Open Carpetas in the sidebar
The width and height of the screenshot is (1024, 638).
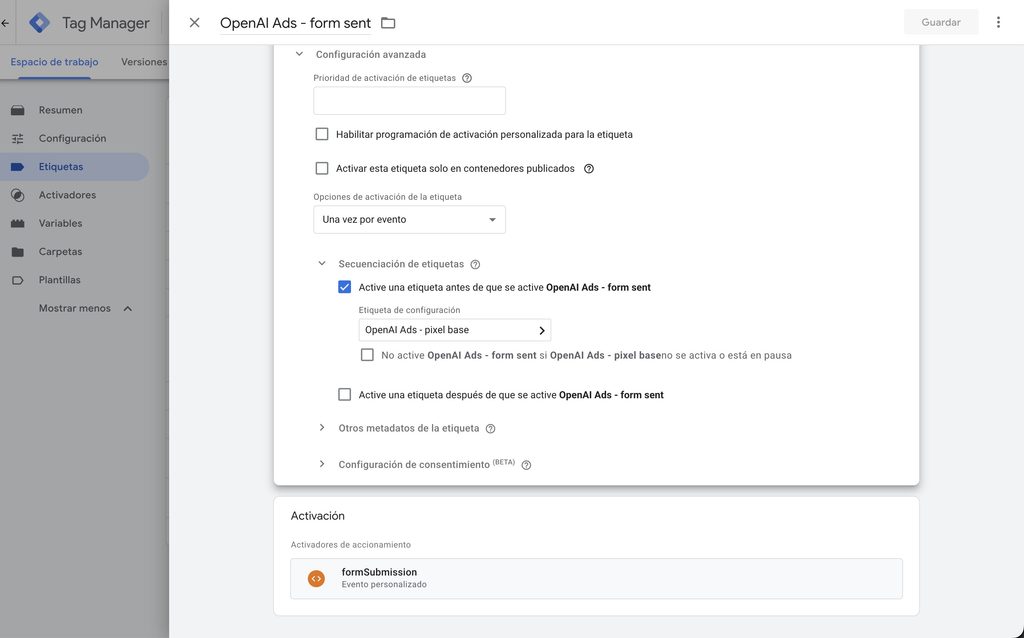click(60, 251)
